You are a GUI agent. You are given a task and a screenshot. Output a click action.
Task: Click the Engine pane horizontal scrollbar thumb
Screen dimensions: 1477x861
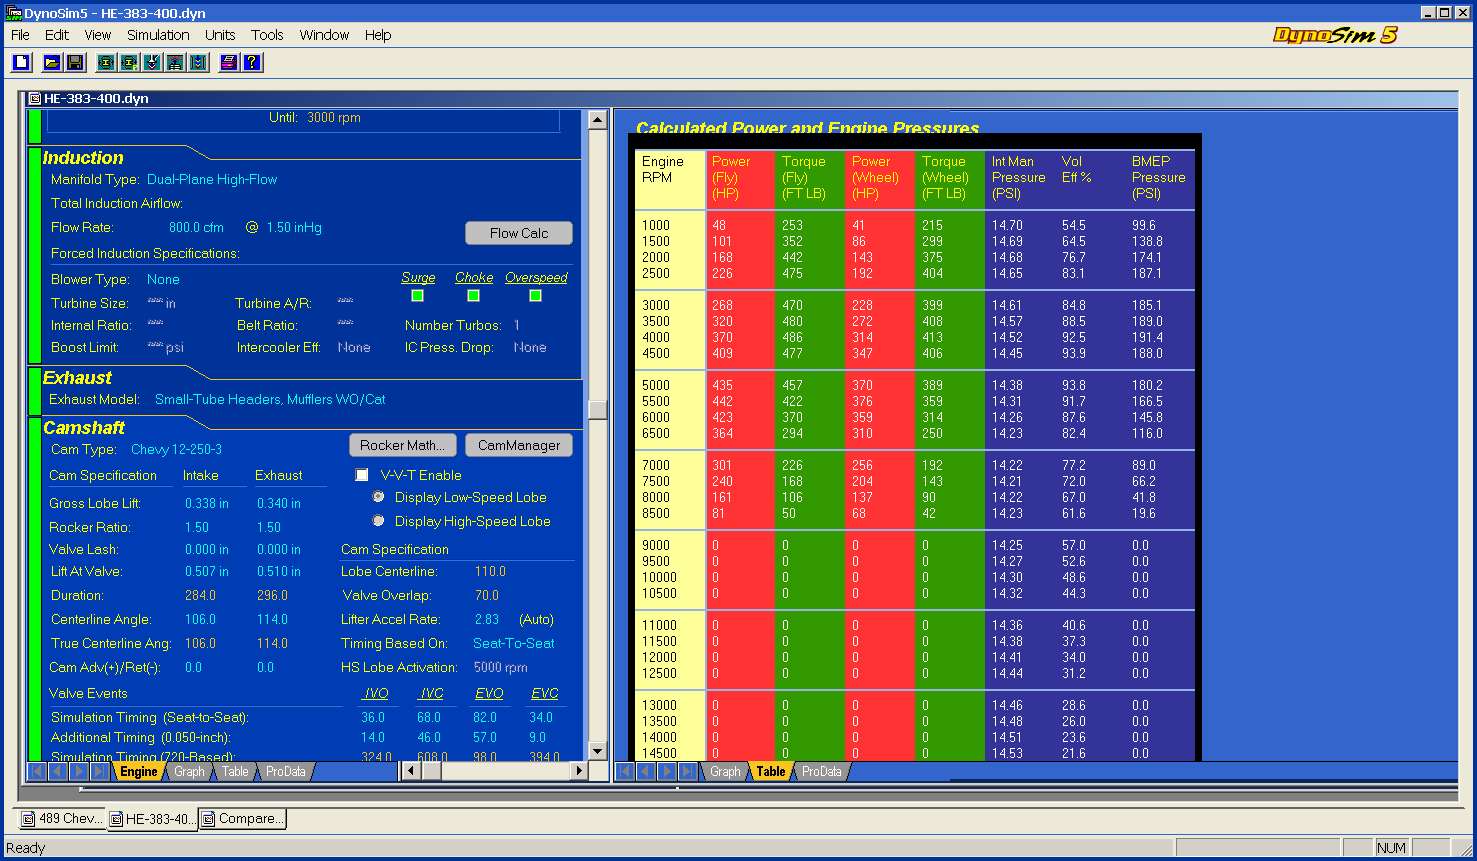[431, 771]
